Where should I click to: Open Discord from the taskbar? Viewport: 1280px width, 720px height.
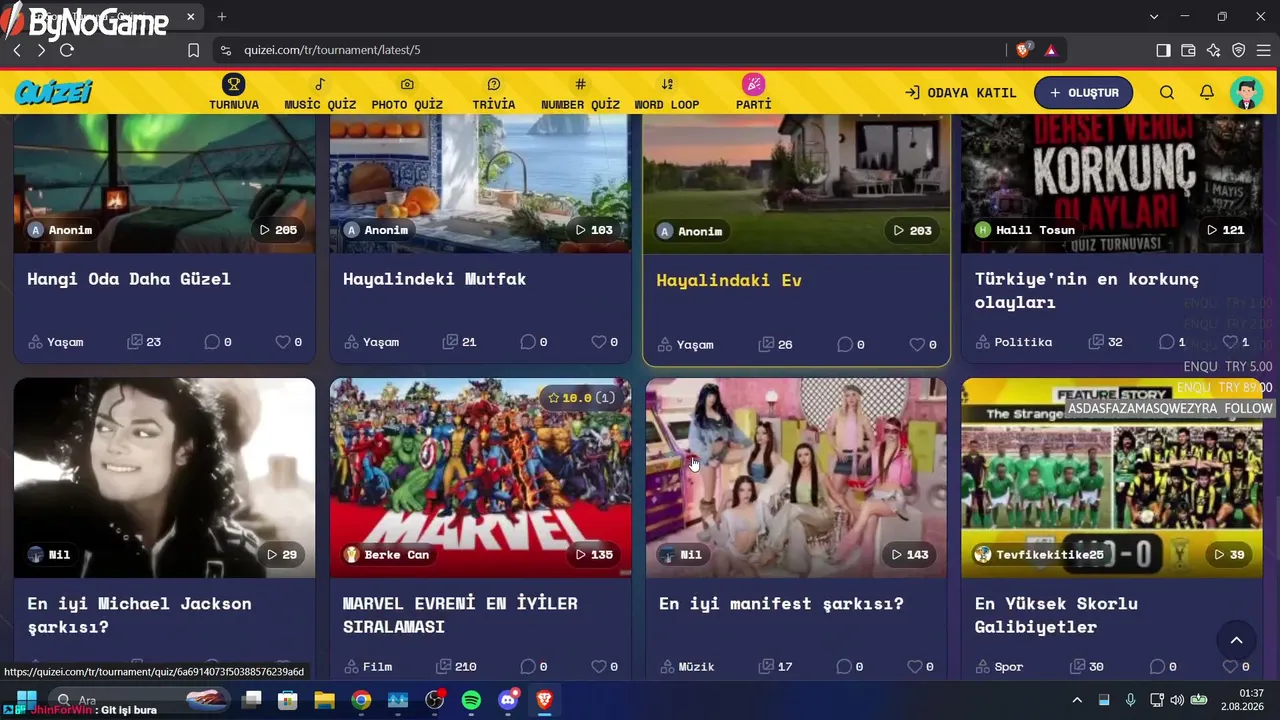508,700
